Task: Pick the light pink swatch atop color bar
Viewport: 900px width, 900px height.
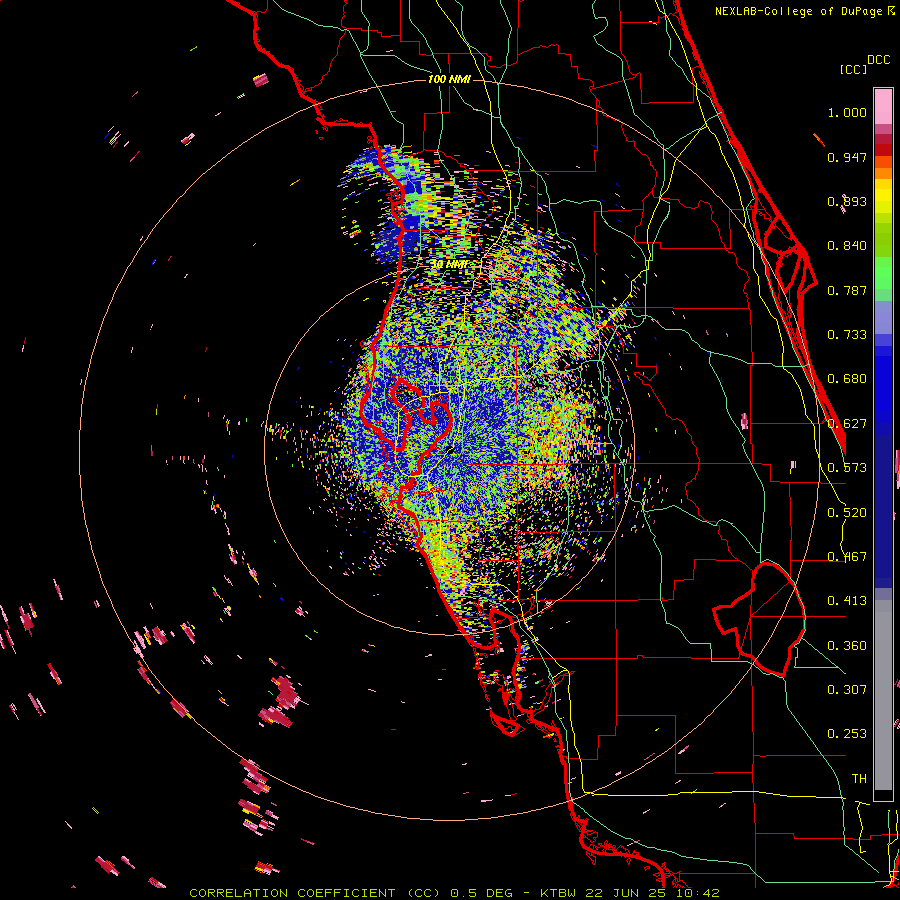Action: (x=883, y=106)
